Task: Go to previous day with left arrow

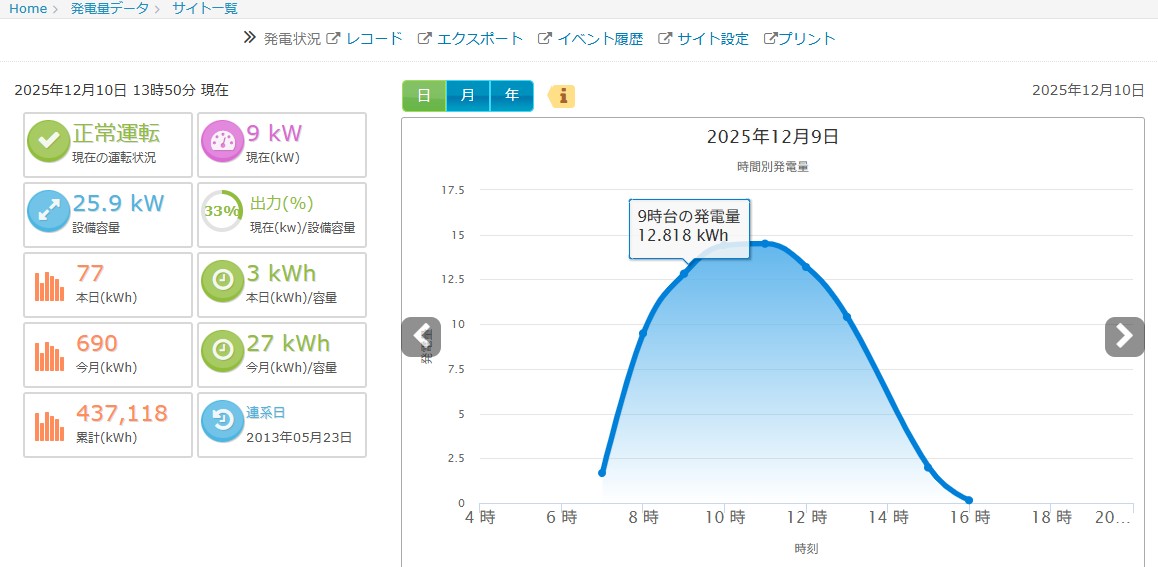Action: [421, 337]
